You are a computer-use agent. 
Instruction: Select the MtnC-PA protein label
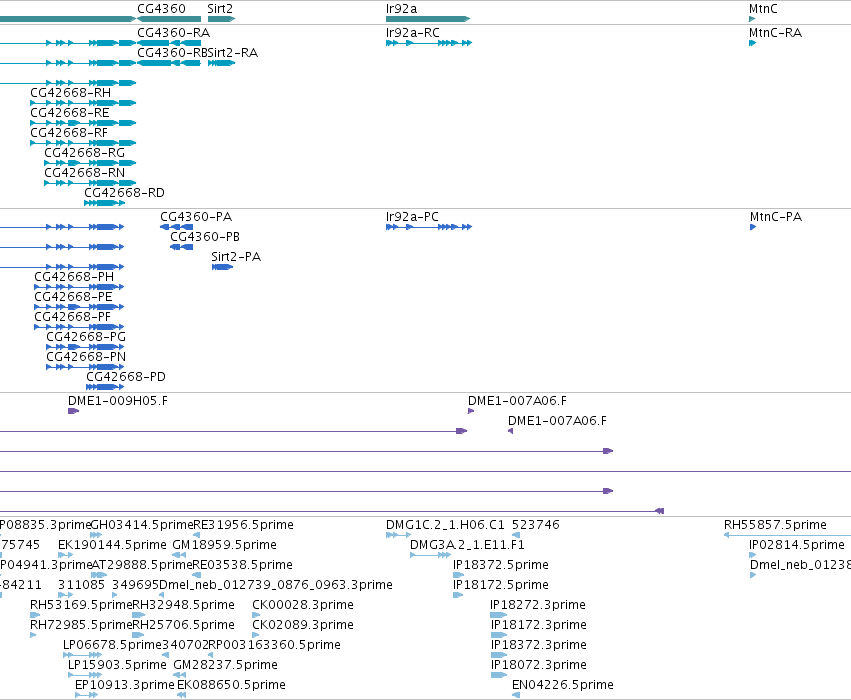click(776, 217)
